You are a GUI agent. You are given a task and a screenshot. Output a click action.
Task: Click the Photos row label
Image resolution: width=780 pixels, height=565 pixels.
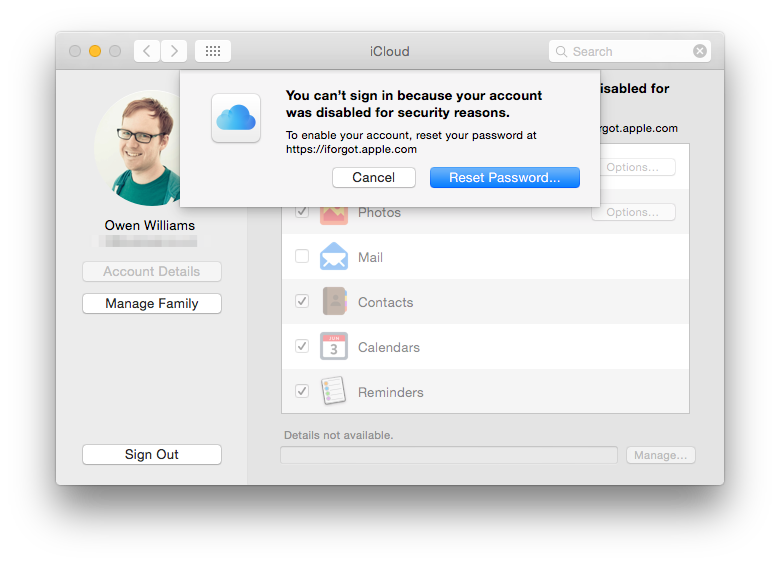coord(380,214)
